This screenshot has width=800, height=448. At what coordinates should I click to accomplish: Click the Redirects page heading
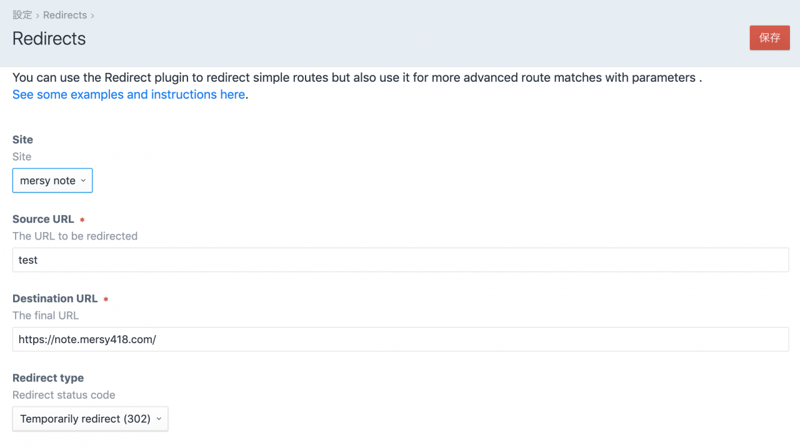pos(49,39)
